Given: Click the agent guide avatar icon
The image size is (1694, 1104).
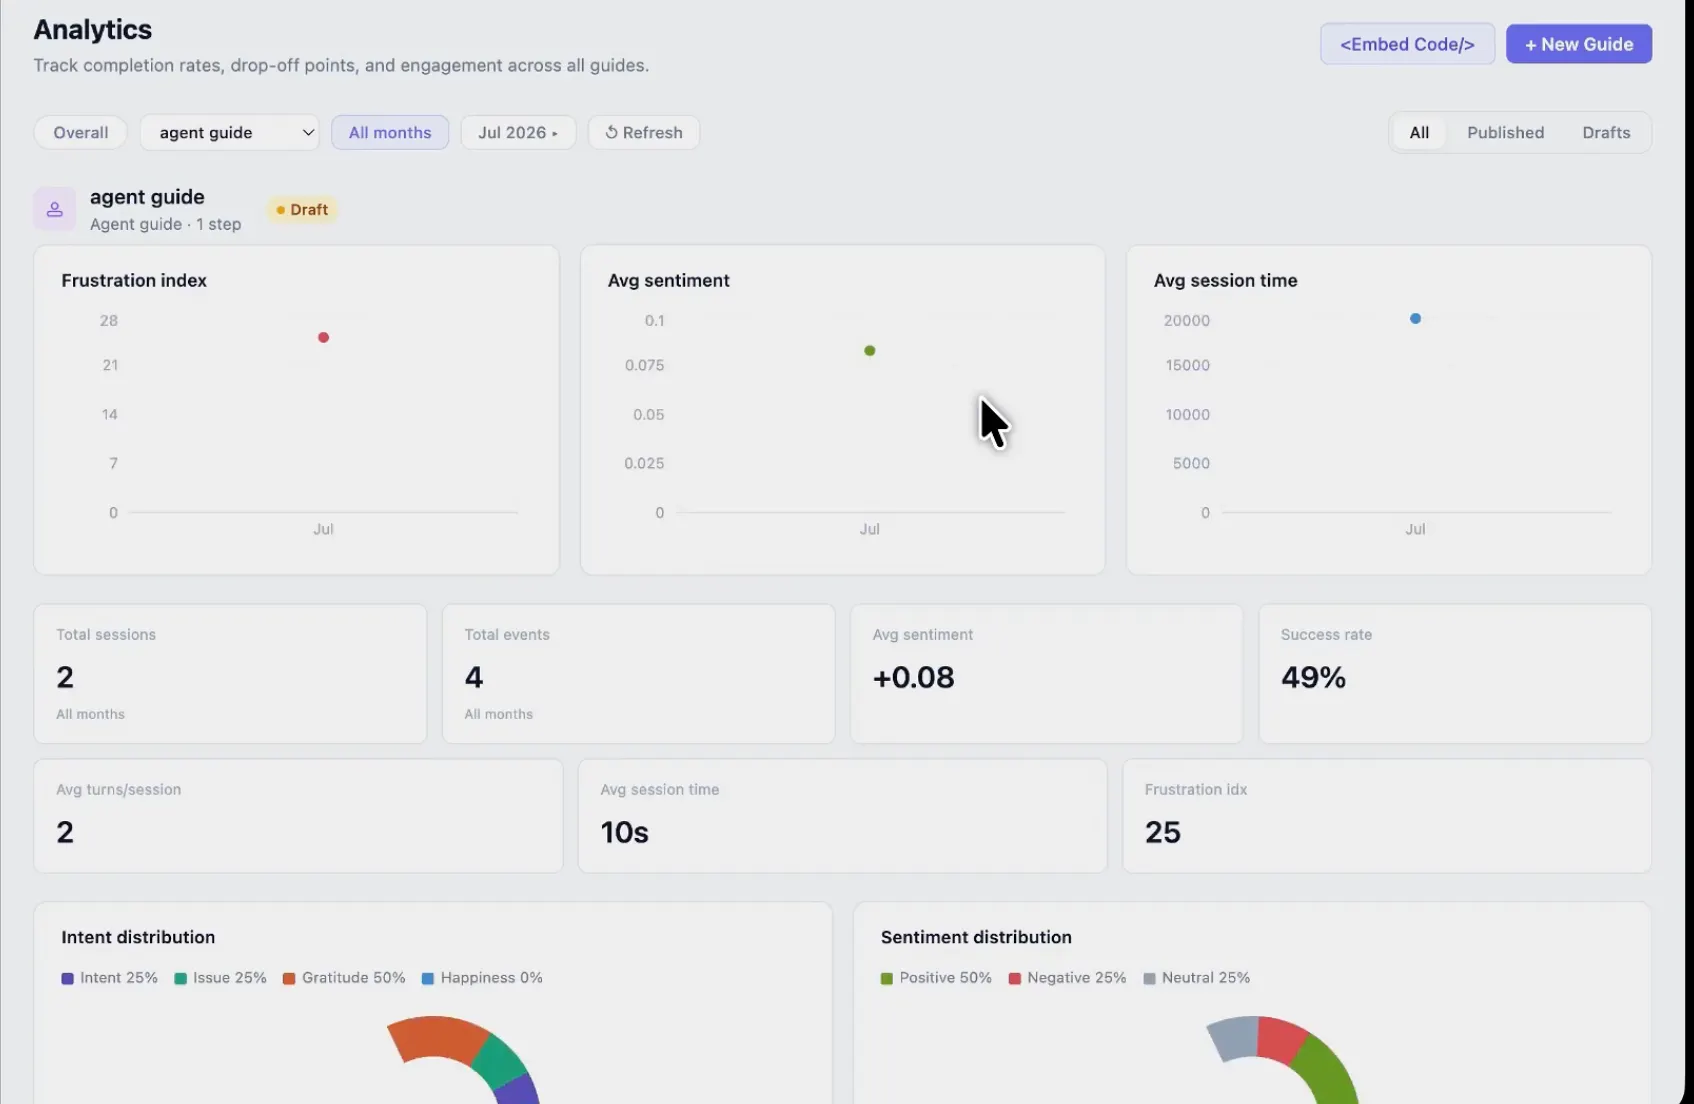Looking at the screenshot, I should click(x=55, y=209).
